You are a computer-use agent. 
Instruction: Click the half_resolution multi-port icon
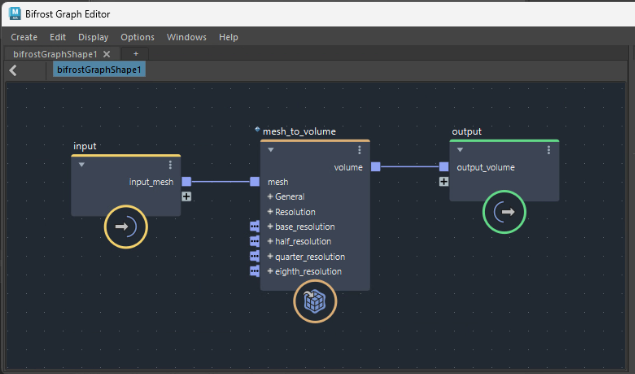[x=254, y=241]
